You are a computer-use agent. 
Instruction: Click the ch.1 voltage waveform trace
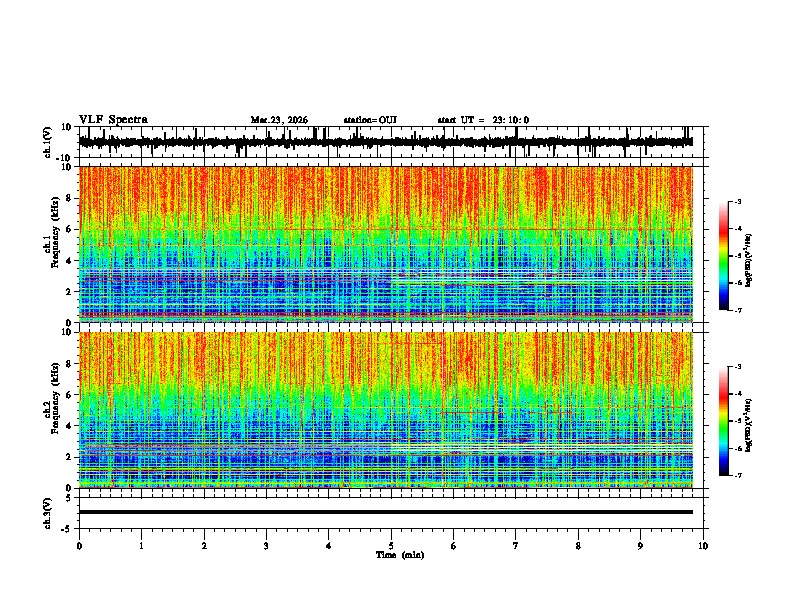(x=385, y=142)
